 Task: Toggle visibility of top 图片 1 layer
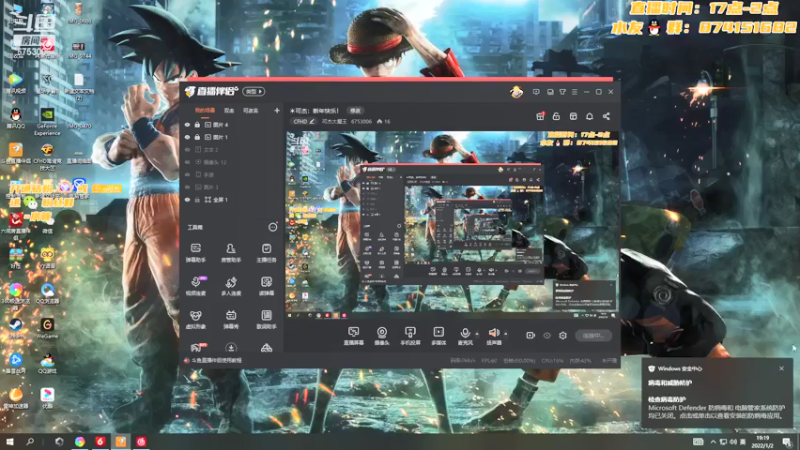(x=187, y=137)
